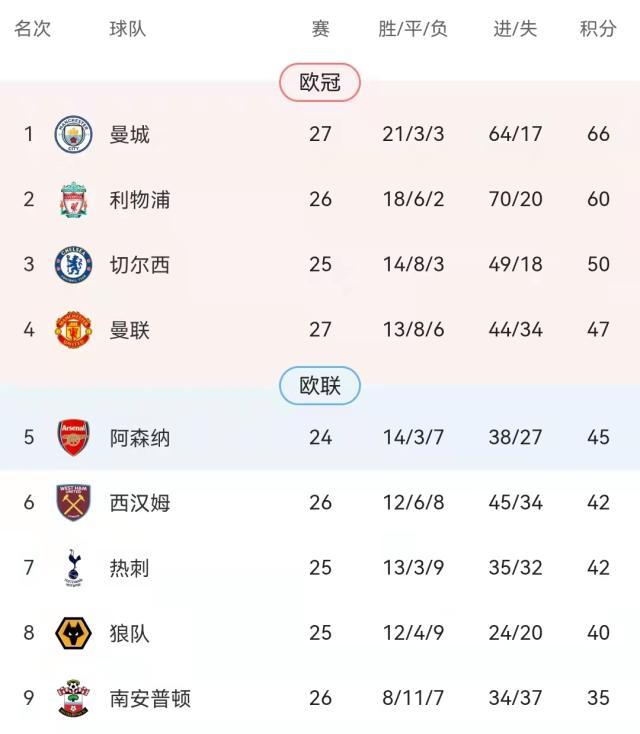Click 阿森纳 points value 45
The width and height of the screenshot is (640, 734).
[598, 438]
